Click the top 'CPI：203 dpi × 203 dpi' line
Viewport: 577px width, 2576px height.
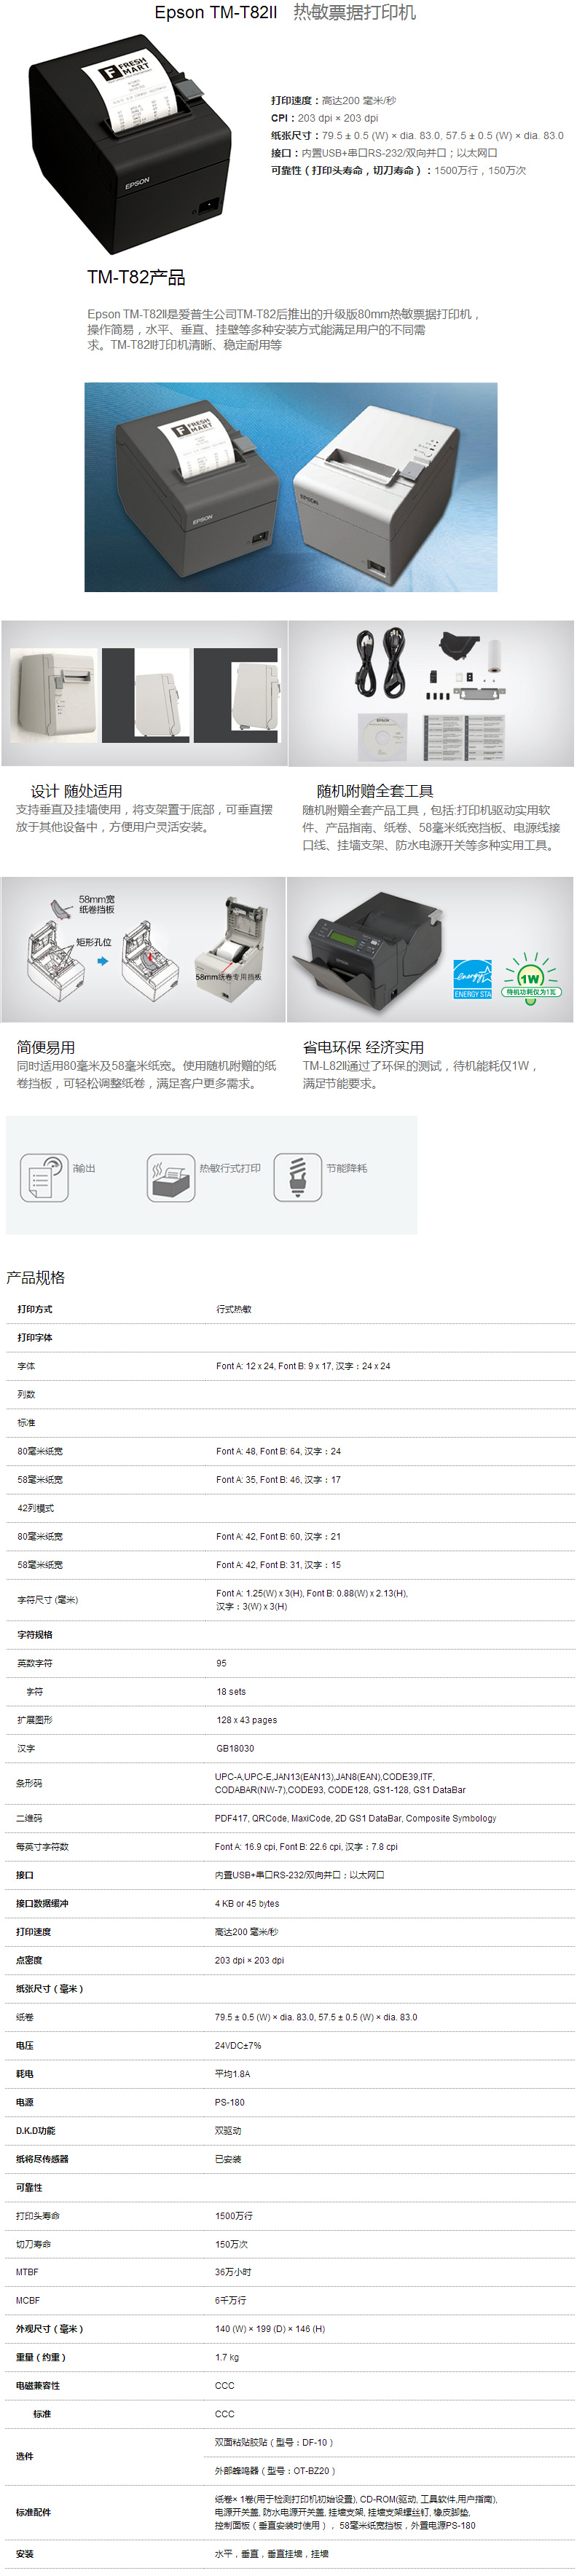click(x=324, y=117)
